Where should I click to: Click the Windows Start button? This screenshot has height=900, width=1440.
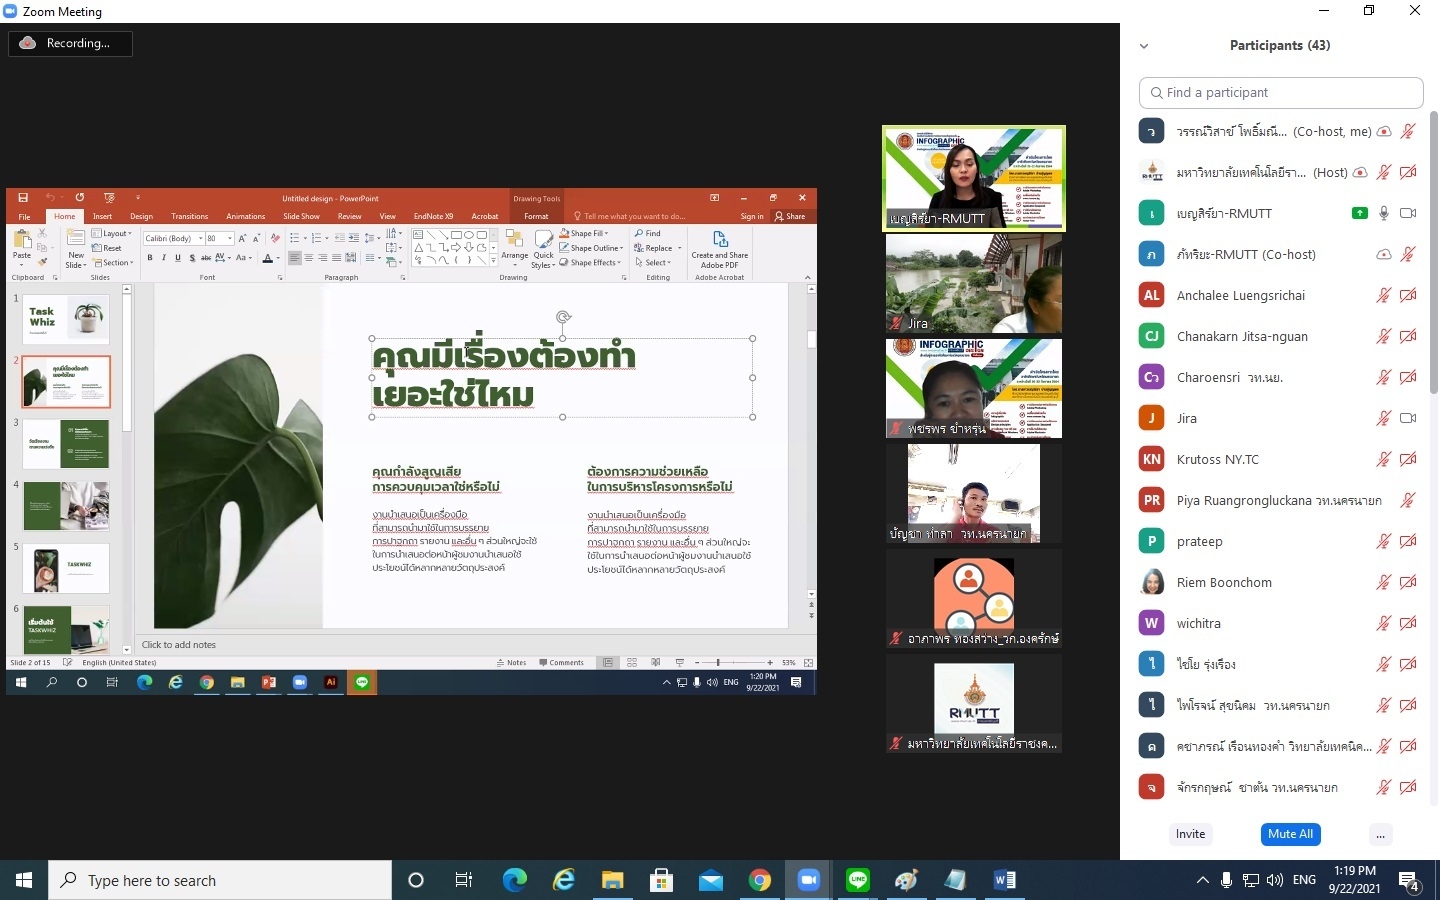click(24, 880)
